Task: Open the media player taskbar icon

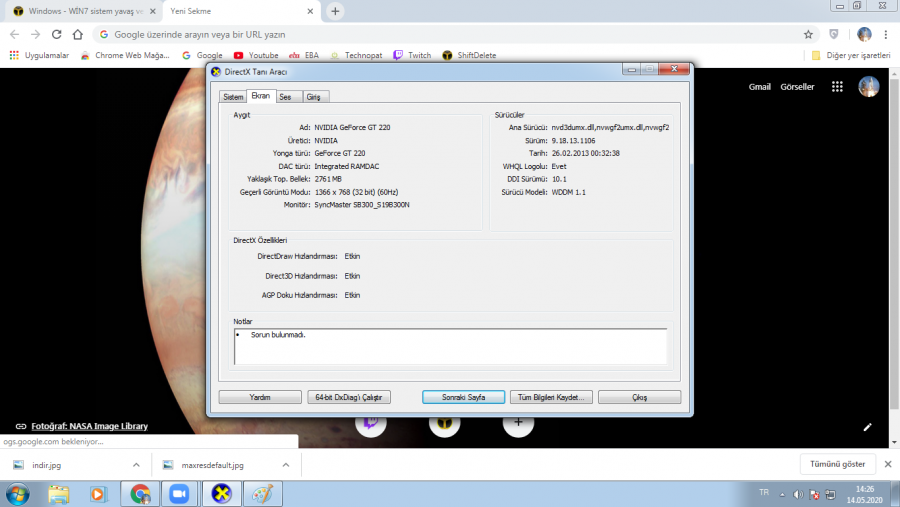Action: (x=98, y=494)
